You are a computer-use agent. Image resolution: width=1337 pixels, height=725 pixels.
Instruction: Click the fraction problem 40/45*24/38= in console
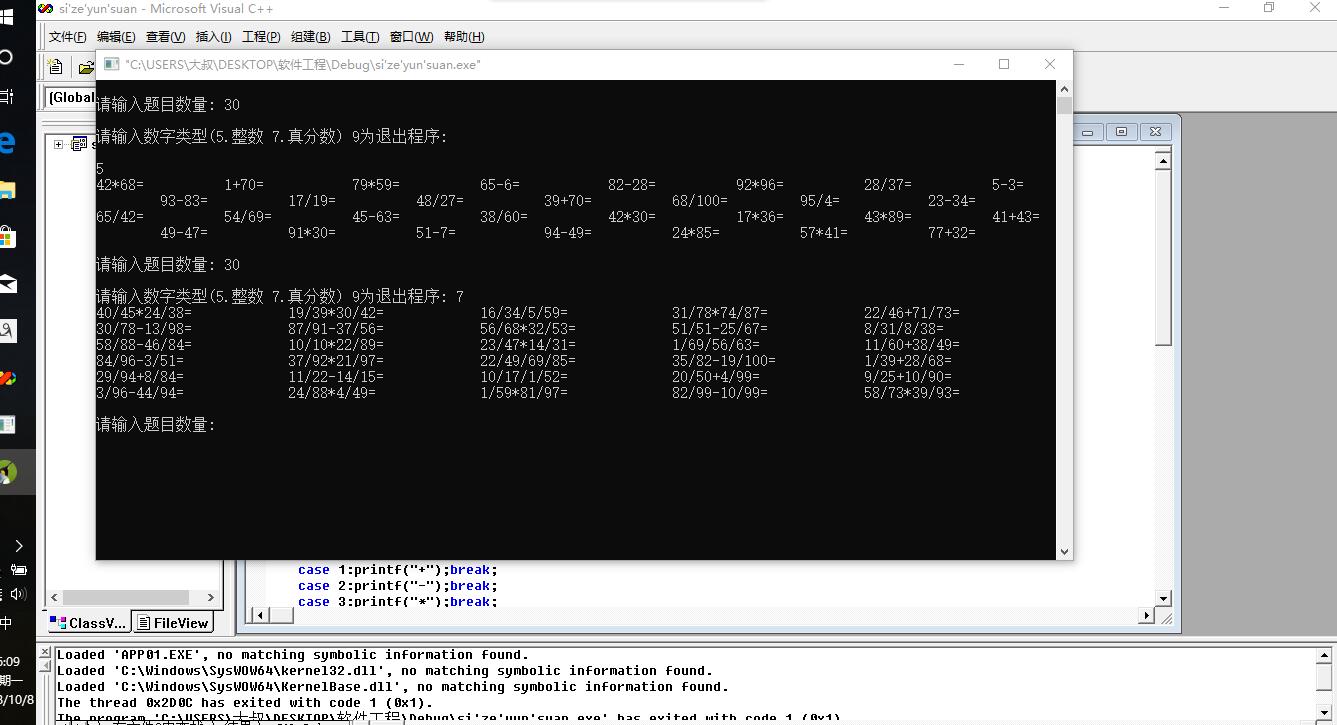coord(144,313)
